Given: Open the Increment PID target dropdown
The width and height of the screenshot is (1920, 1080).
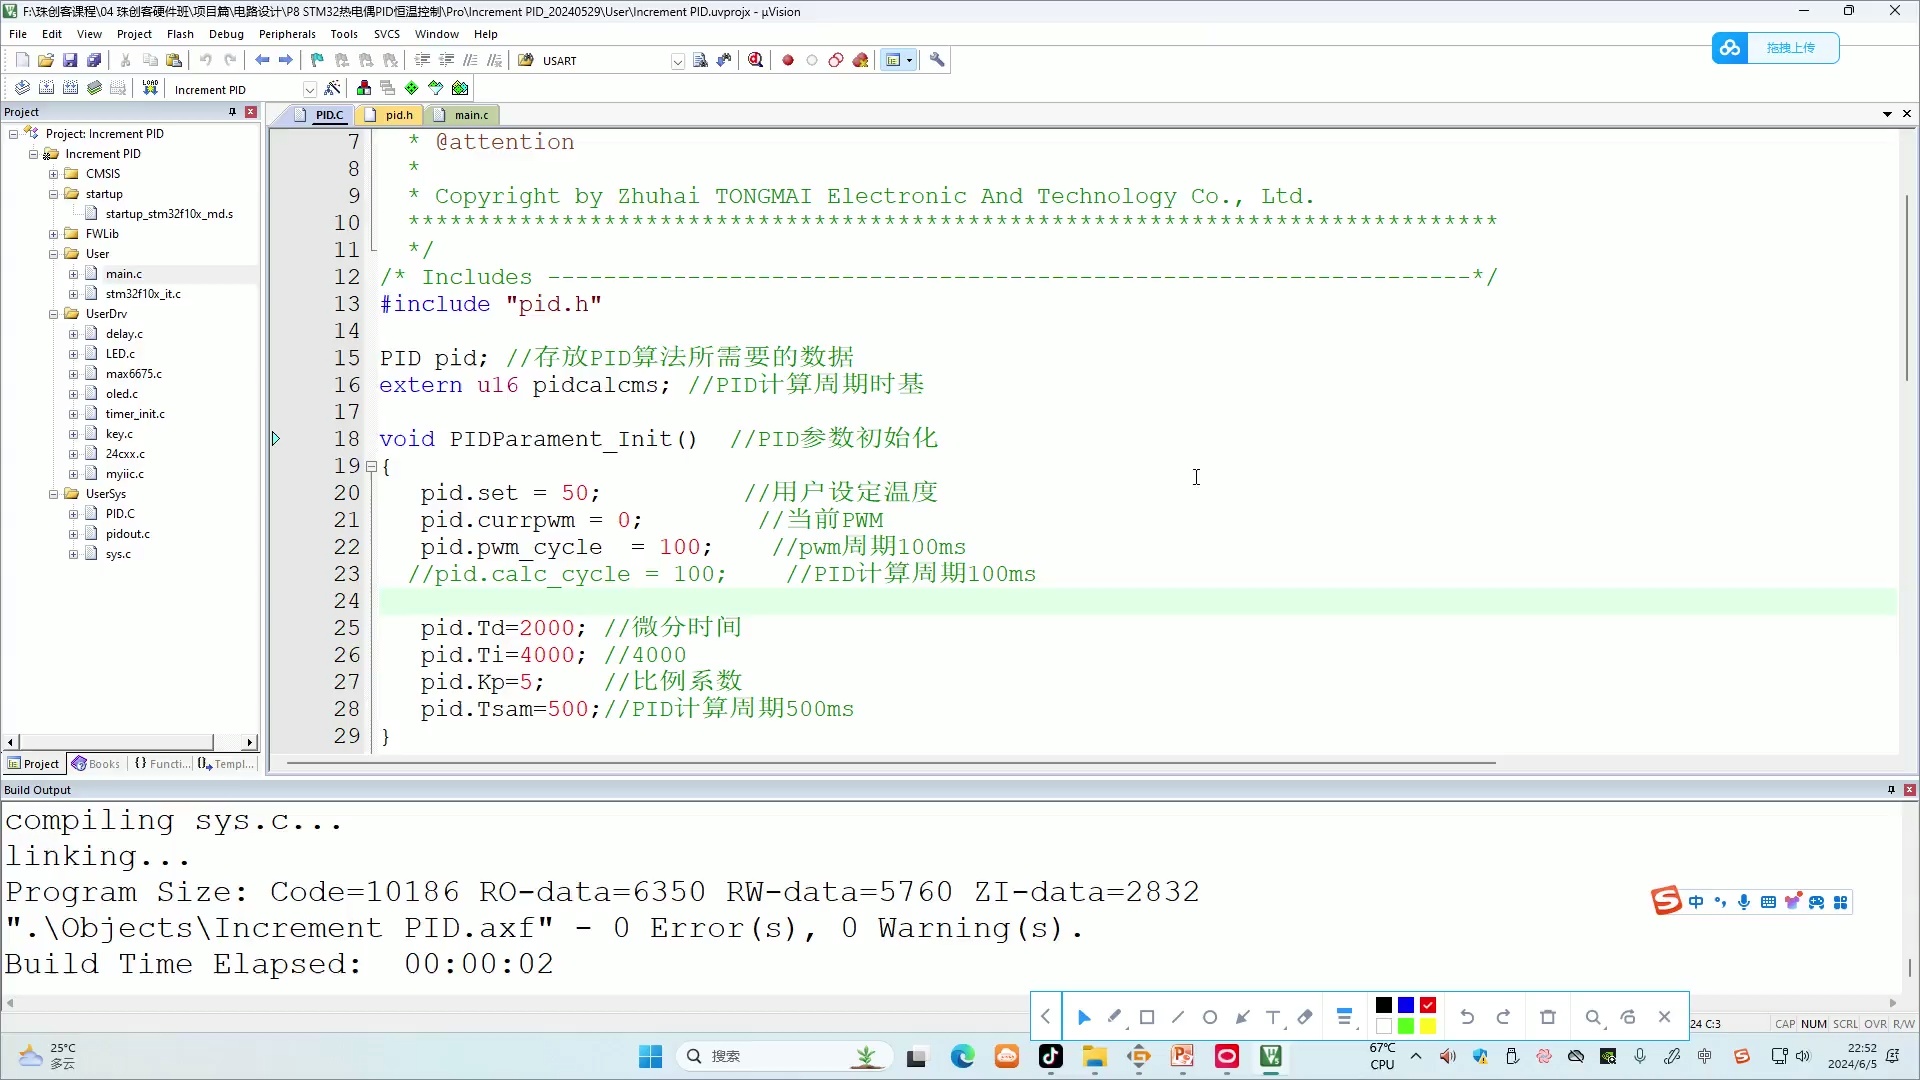Looking at the screenshot, I should point(310,88).
